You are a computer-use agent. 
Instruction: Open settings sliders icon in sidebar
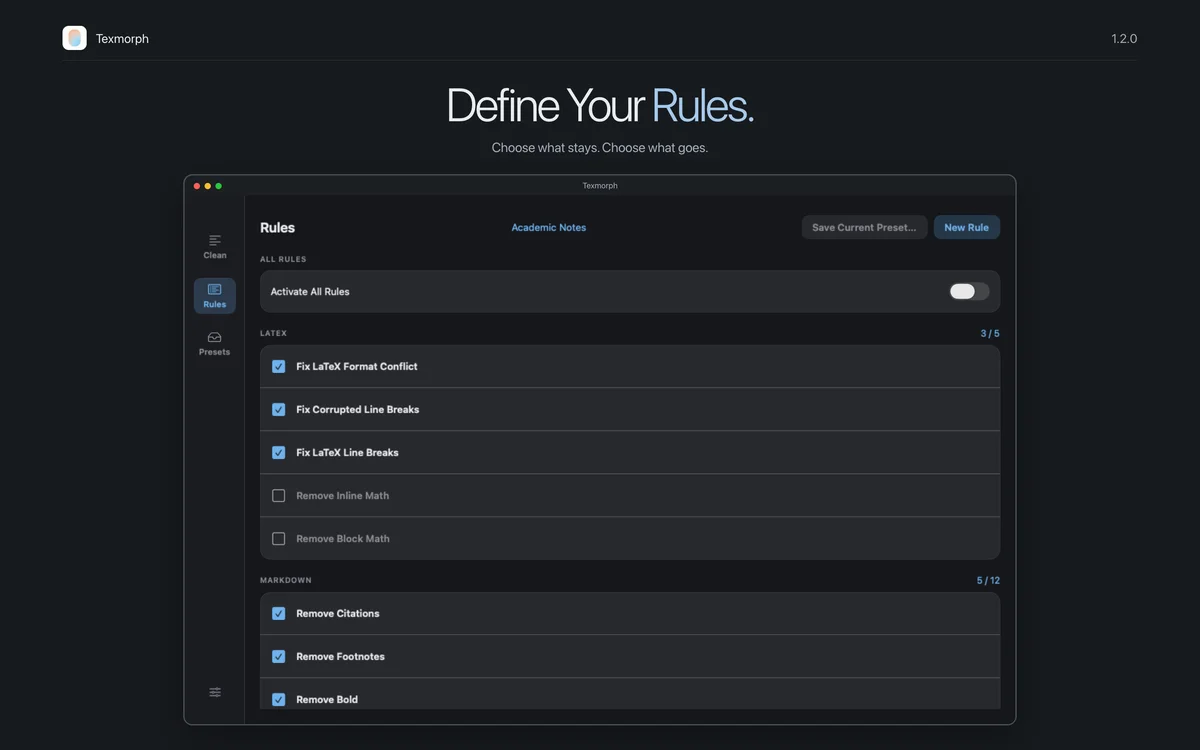[x=215, y=692]
